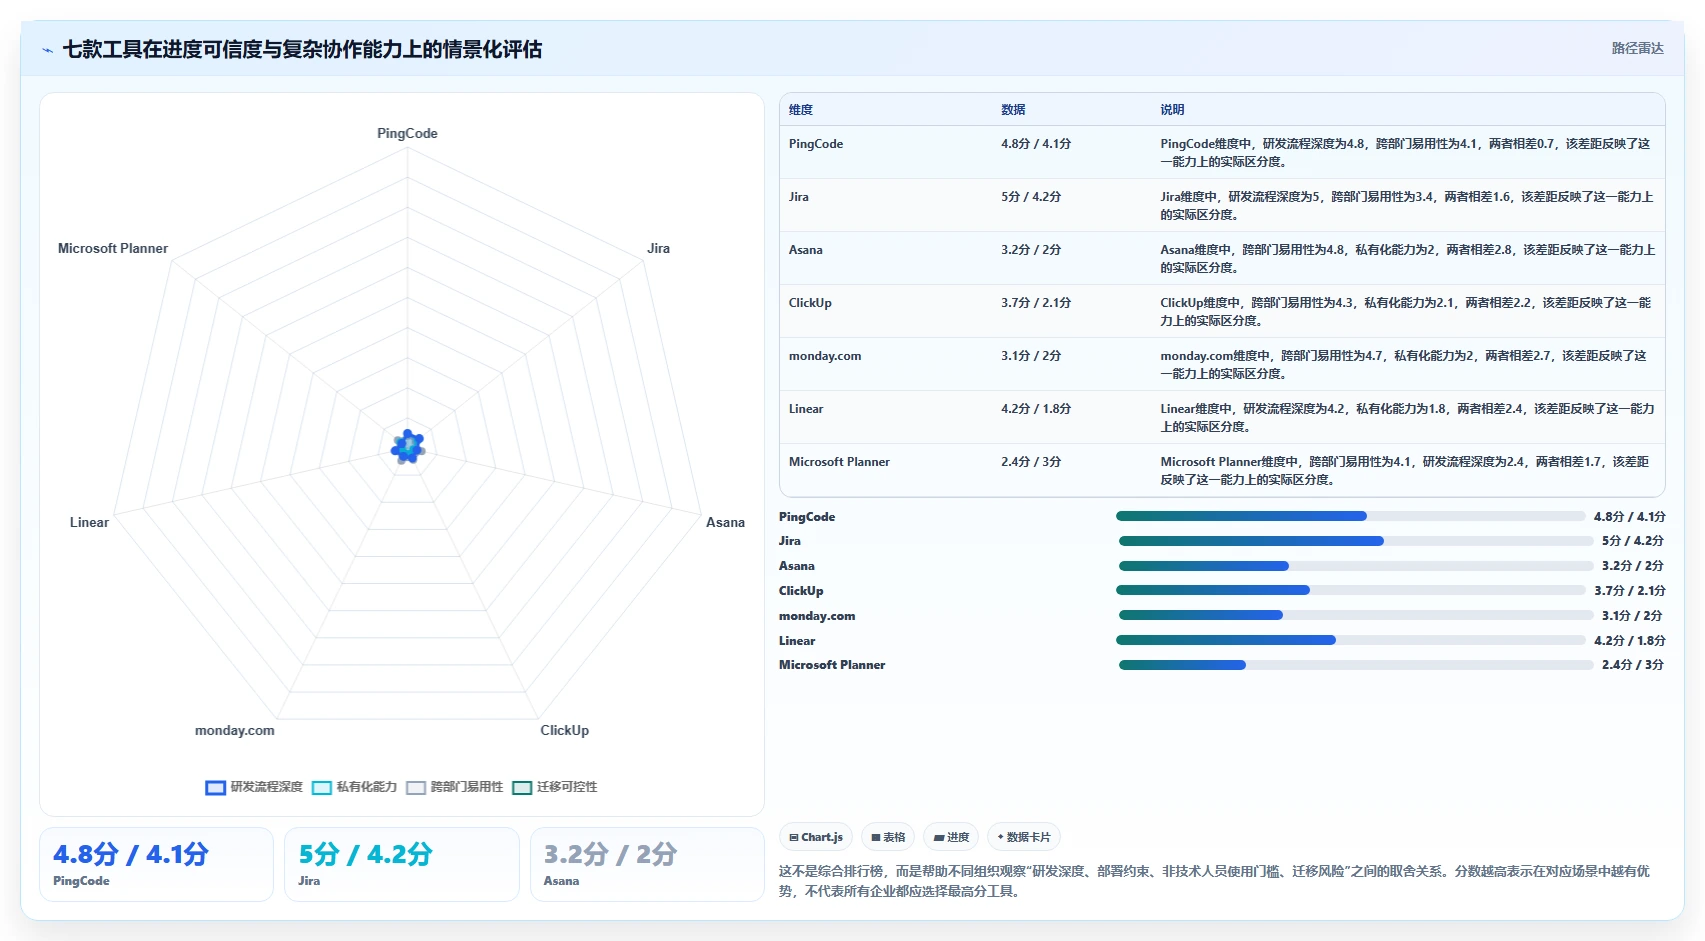Click the Linear axis label on radar
The image size is (1705, 941).
89,522
